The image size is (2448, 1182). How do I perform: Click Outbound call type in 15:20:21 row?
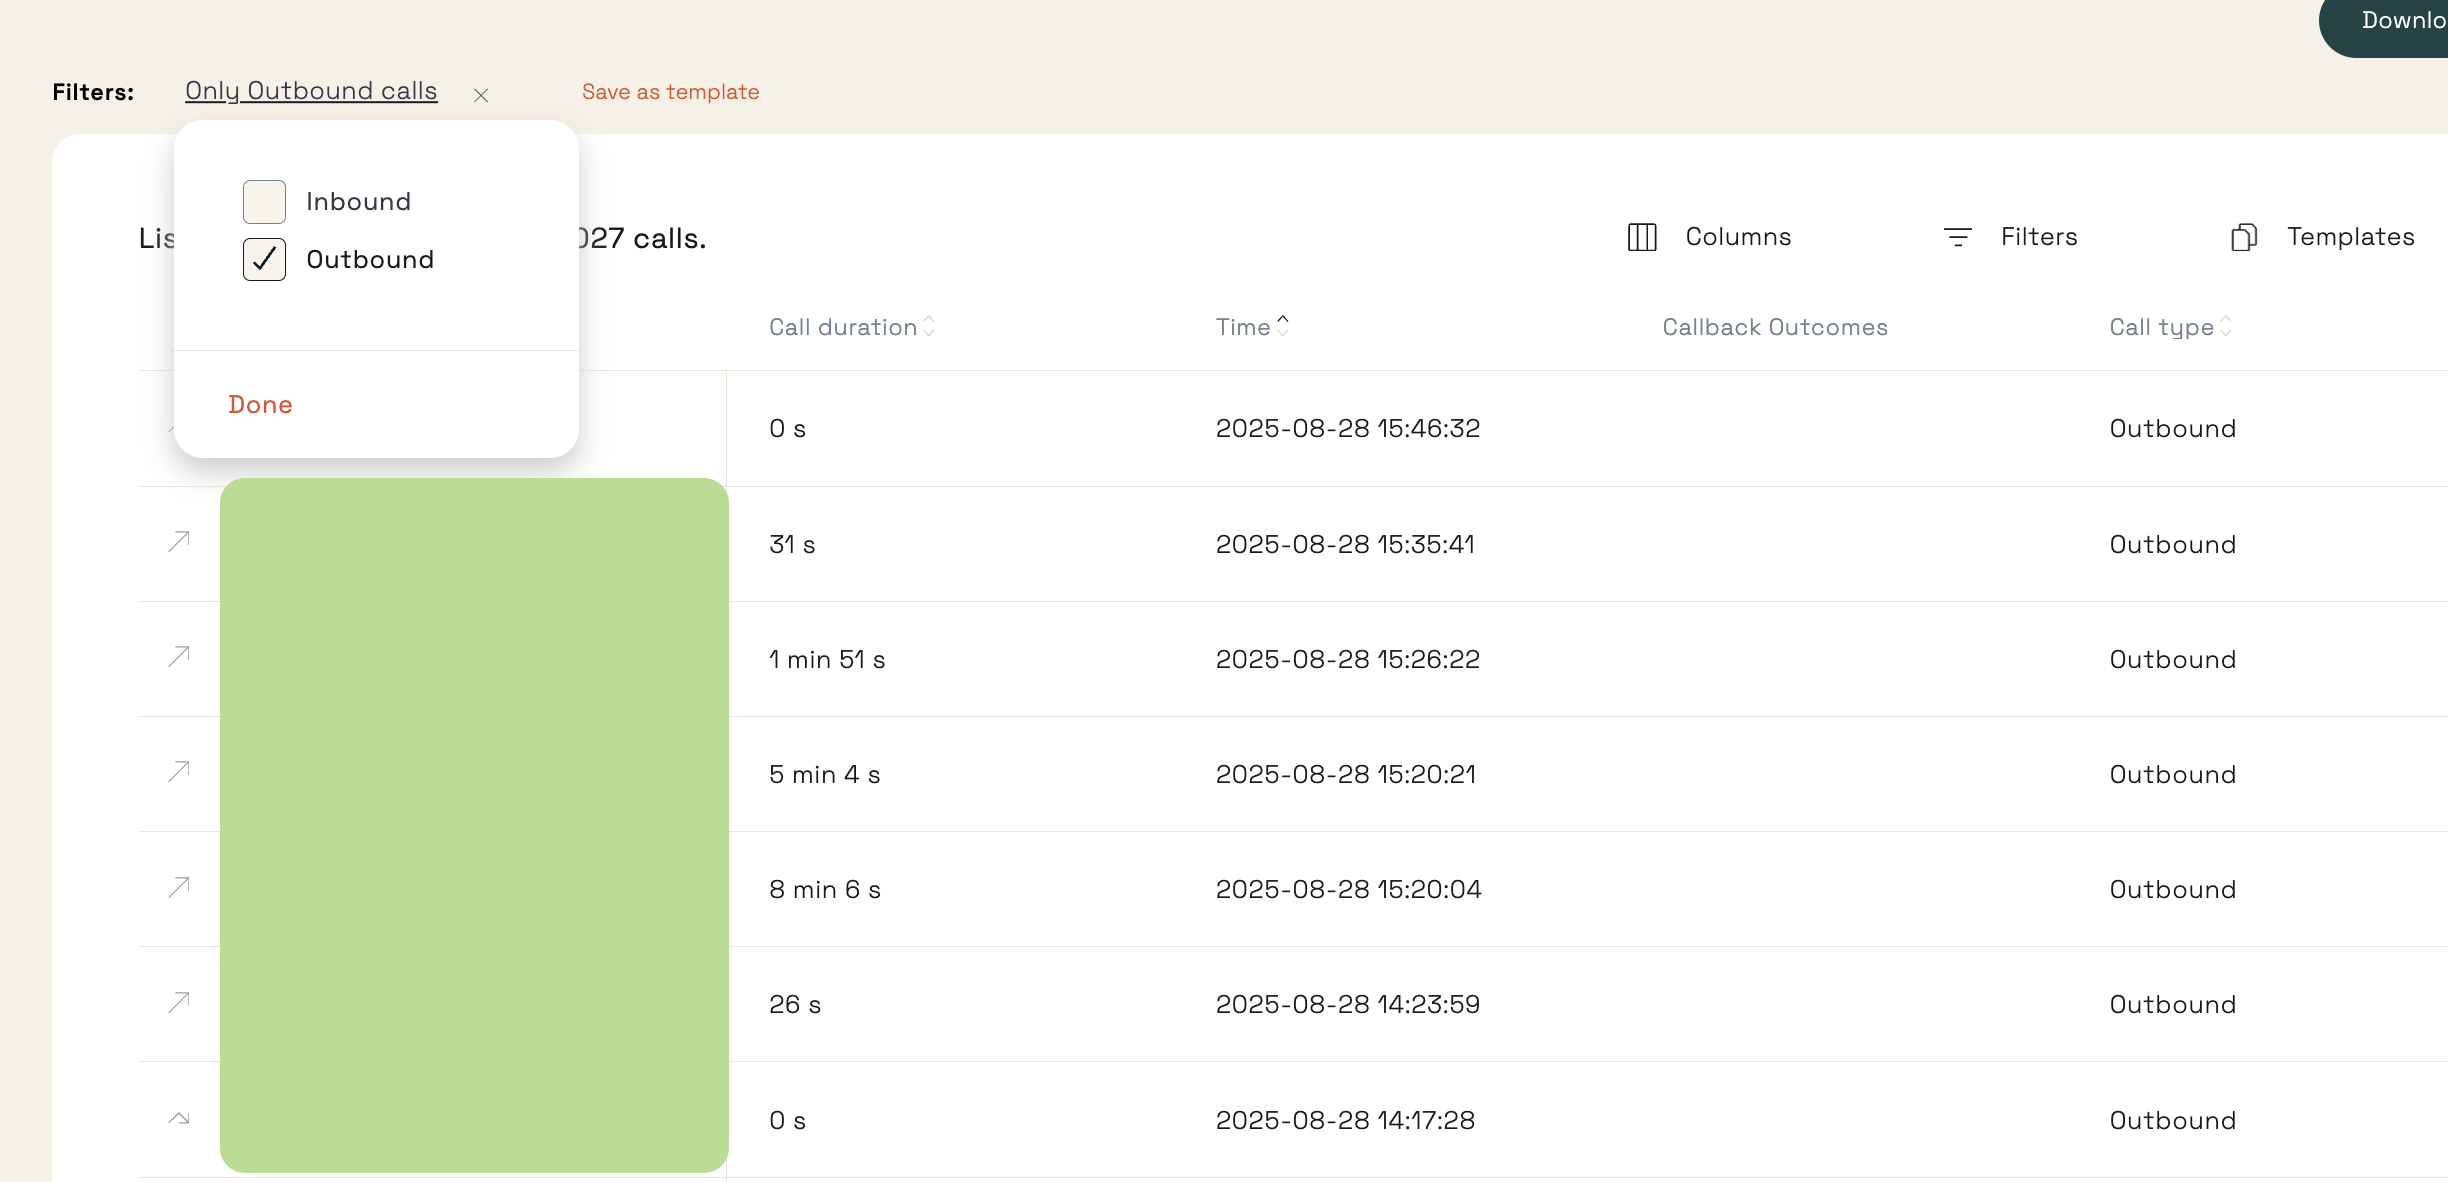pyautogui.click(x=2173, y=775)
